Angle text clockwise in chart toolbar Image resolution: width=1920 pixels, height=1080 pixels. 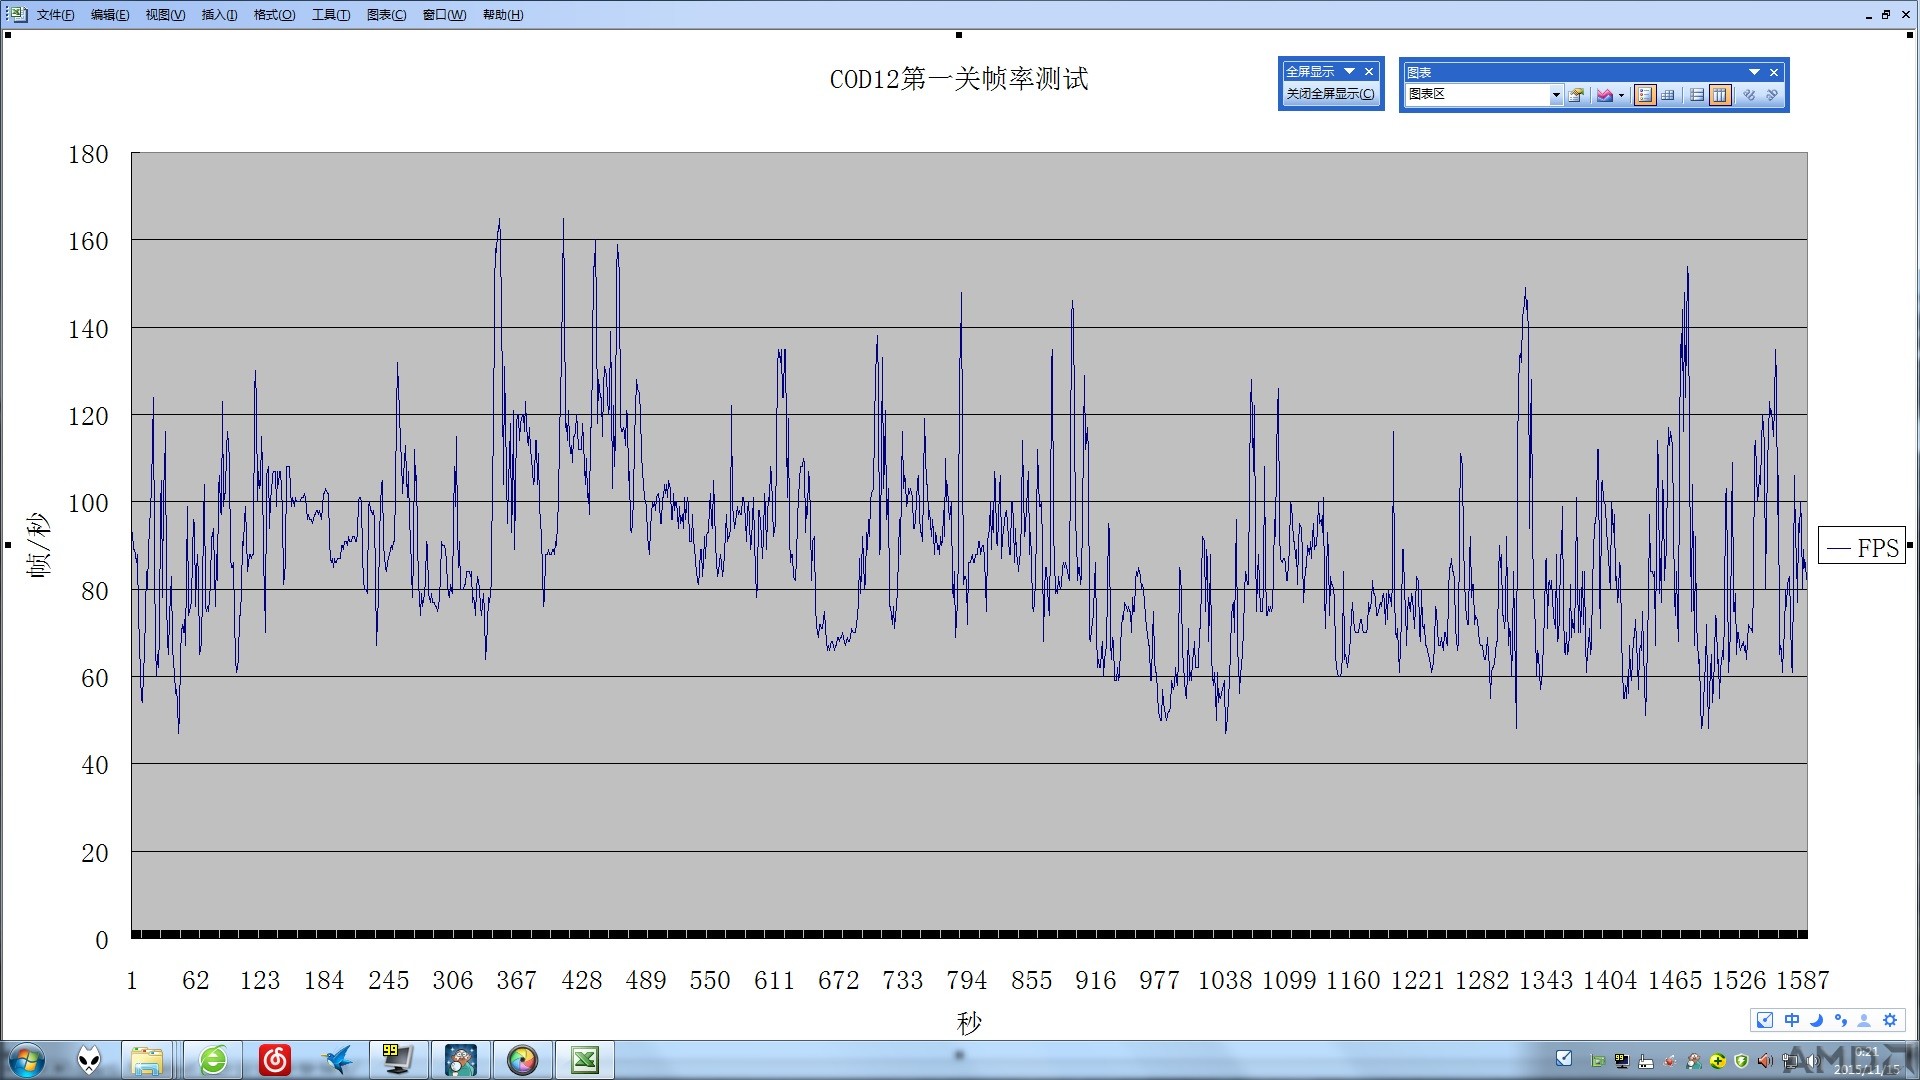1749,95
